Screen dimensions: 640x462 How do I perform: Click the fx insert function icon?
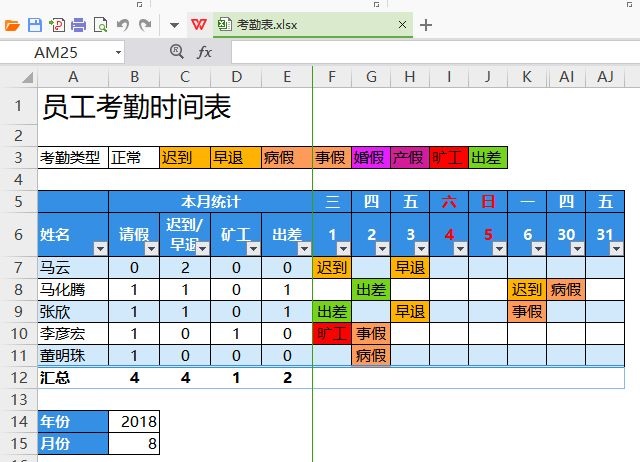204,52
